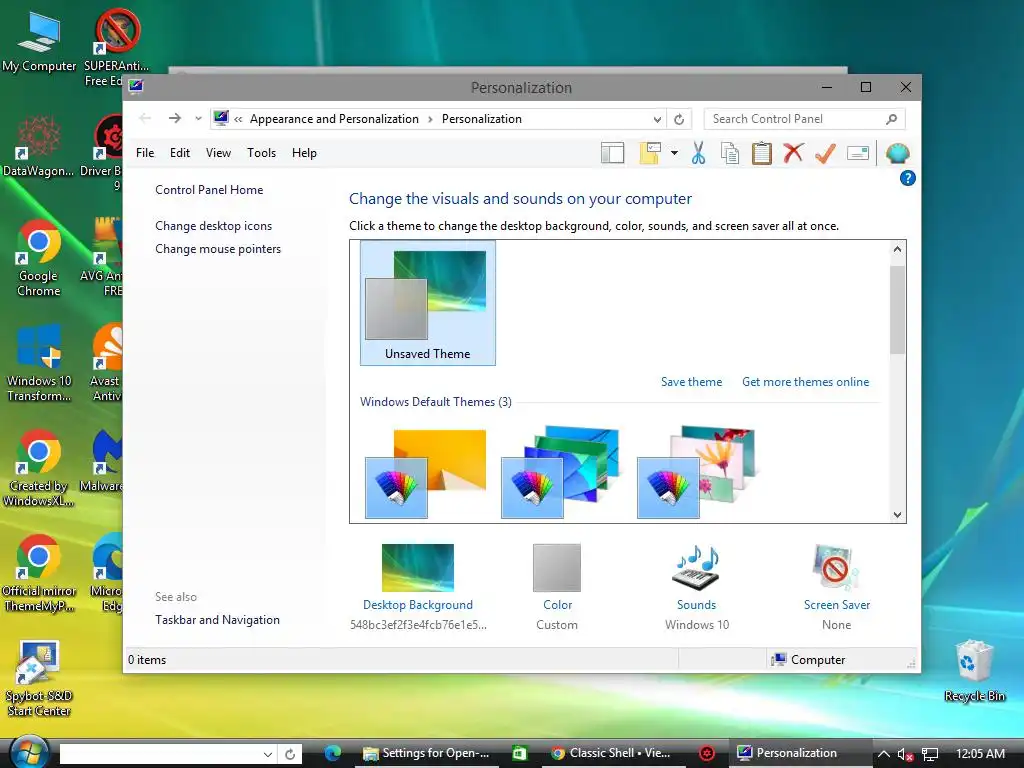Click the Paste clipboard toolbar icon
This screenshot has width=1024, height=768.
pyautogui.click(x=761, y=153)
